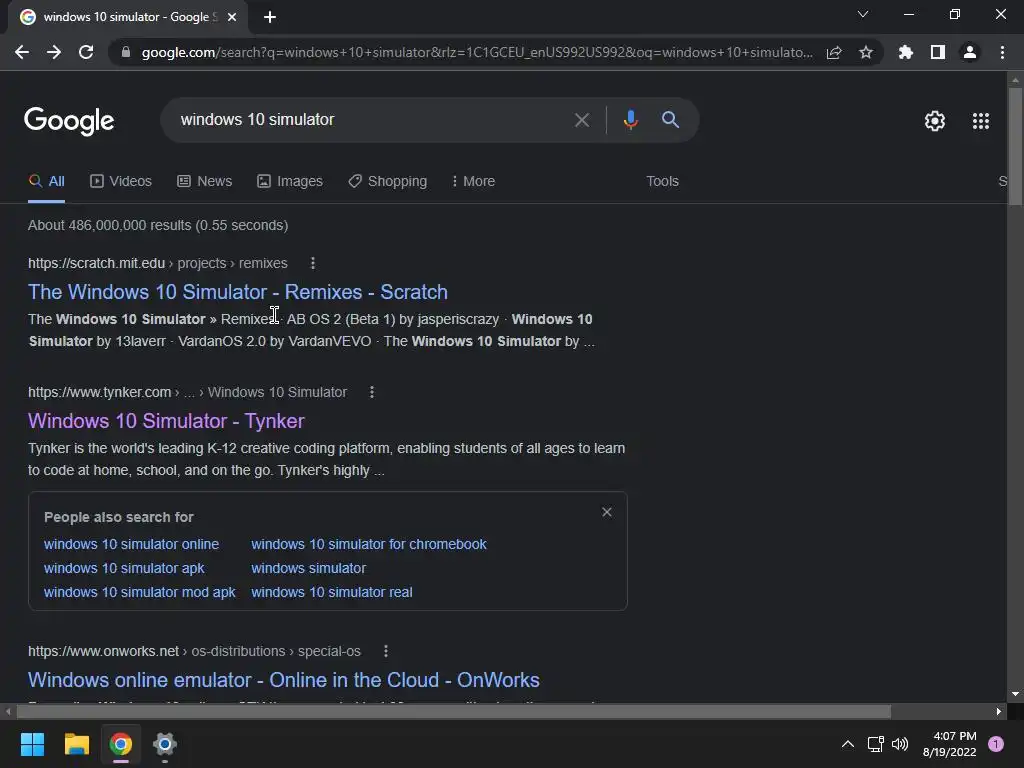Open a new tab
The width and height of the screenshot is (1024, 768).
click(x=270, y=17)
